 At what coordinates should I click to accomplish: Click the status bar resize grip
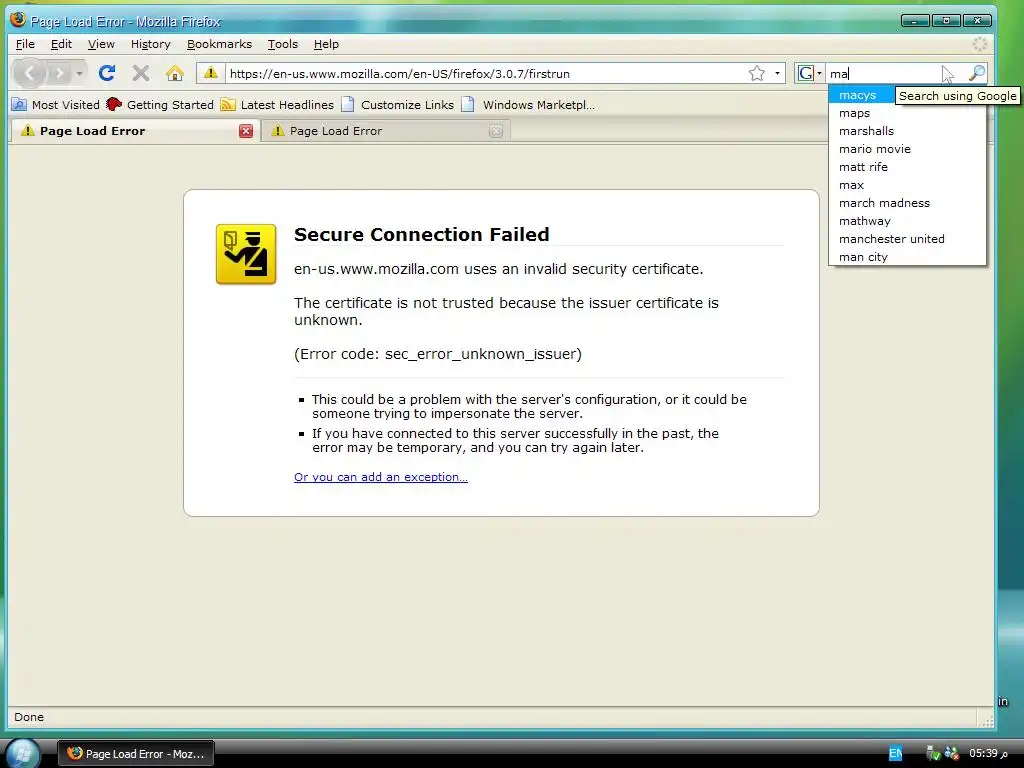pos(986,720)
